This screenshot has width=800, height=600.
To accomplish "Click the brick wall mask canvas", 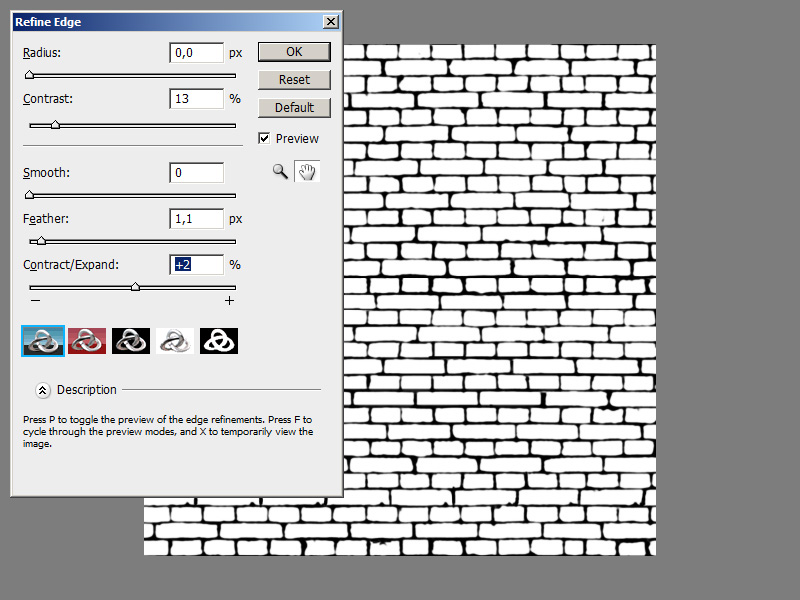I will tap(500, 300).
